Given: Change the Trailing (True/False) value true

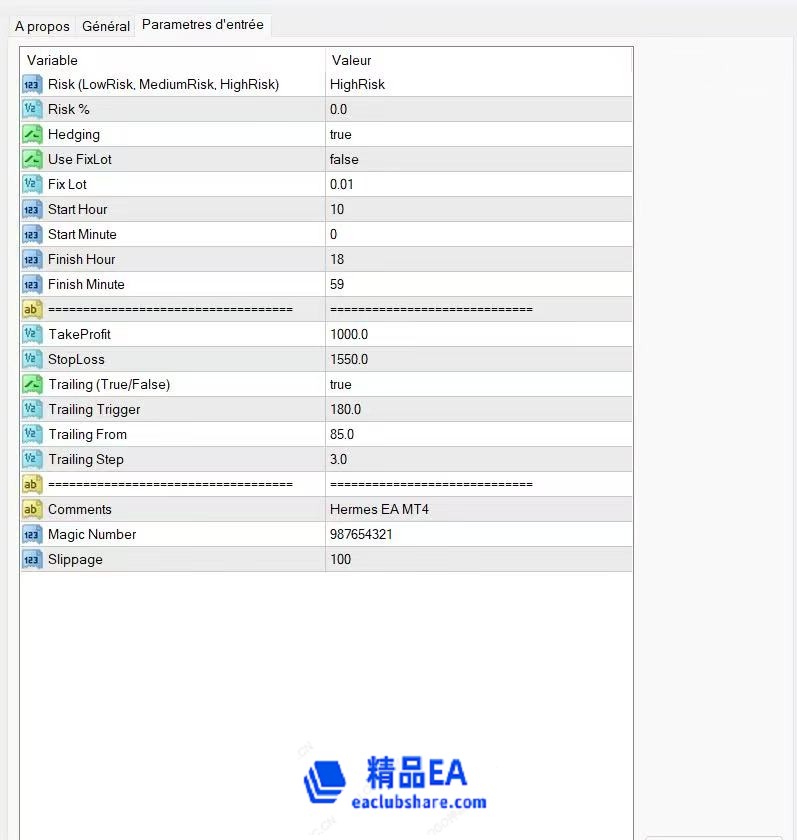Looking at the screenshot, I should coord(479,385).
